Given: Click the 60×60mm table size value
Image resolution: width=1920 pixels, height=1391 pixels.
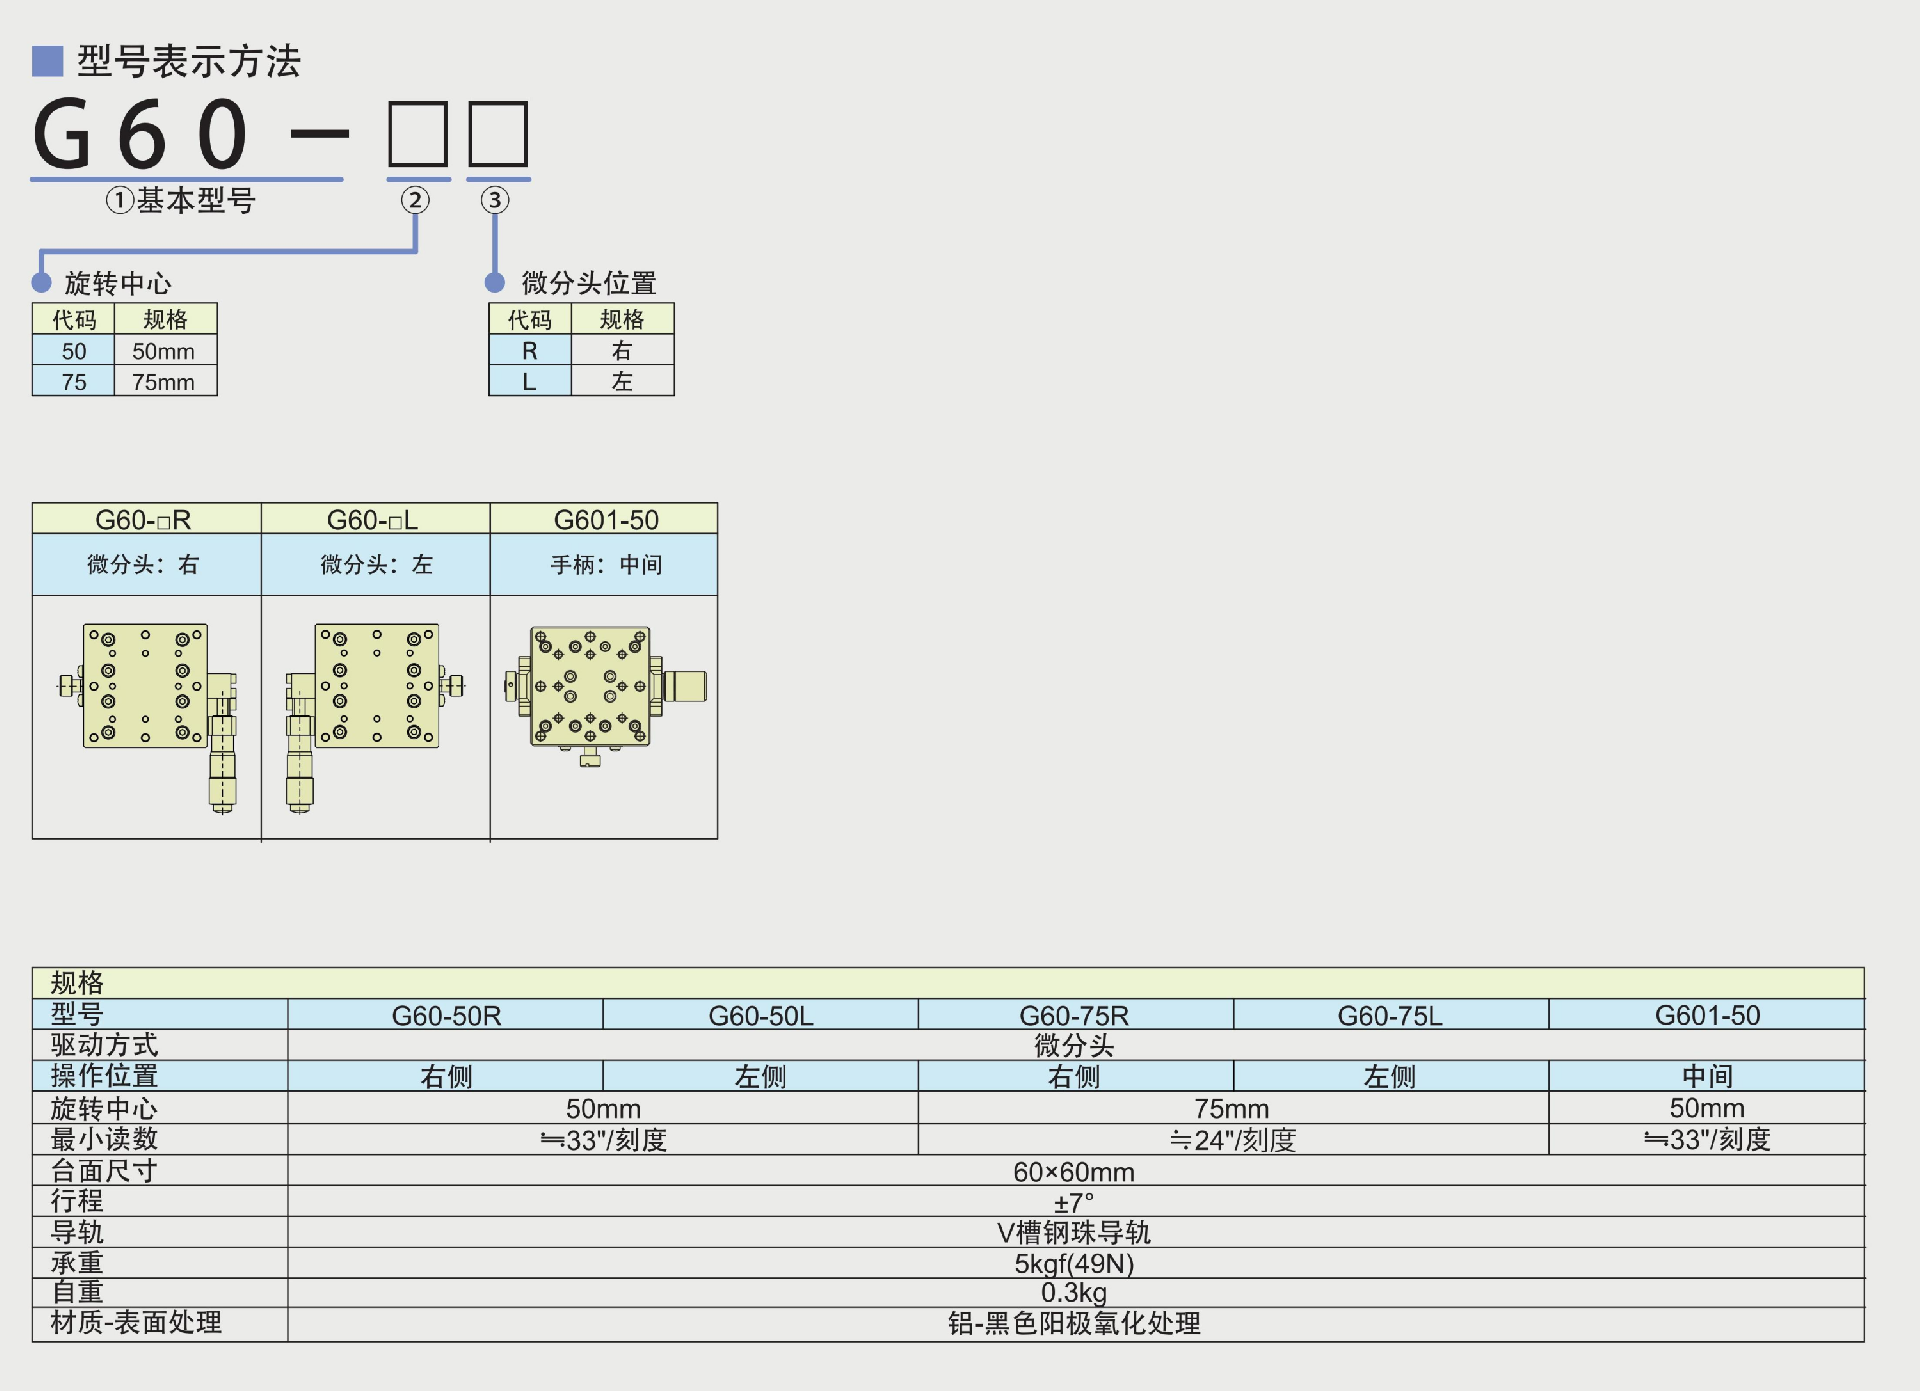Looking at the screenshot, I should coord(1074,1171).
